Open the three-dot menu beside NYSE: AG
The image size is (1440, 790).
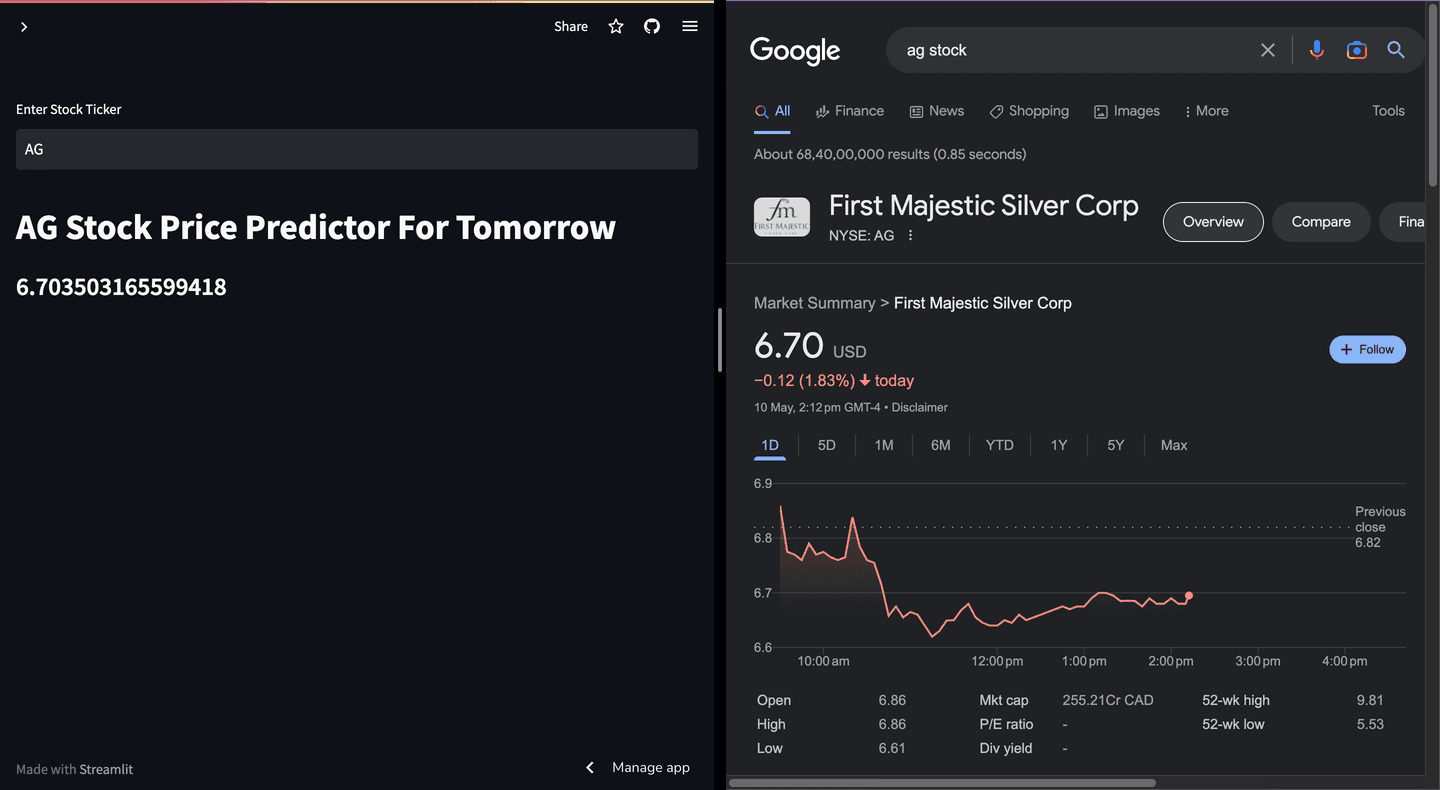(910, 236)
